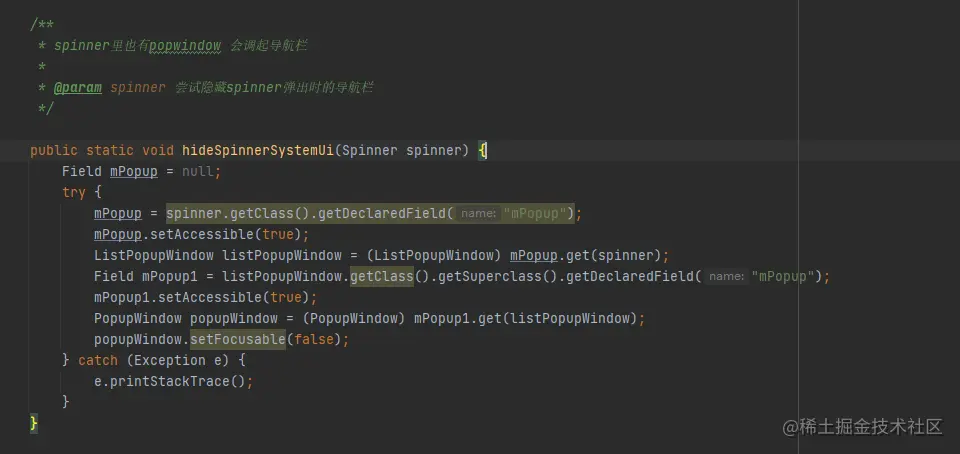Click "e.printStackTrace()" statement
This screenshot has width=960, height=454.
coord(169,381)
